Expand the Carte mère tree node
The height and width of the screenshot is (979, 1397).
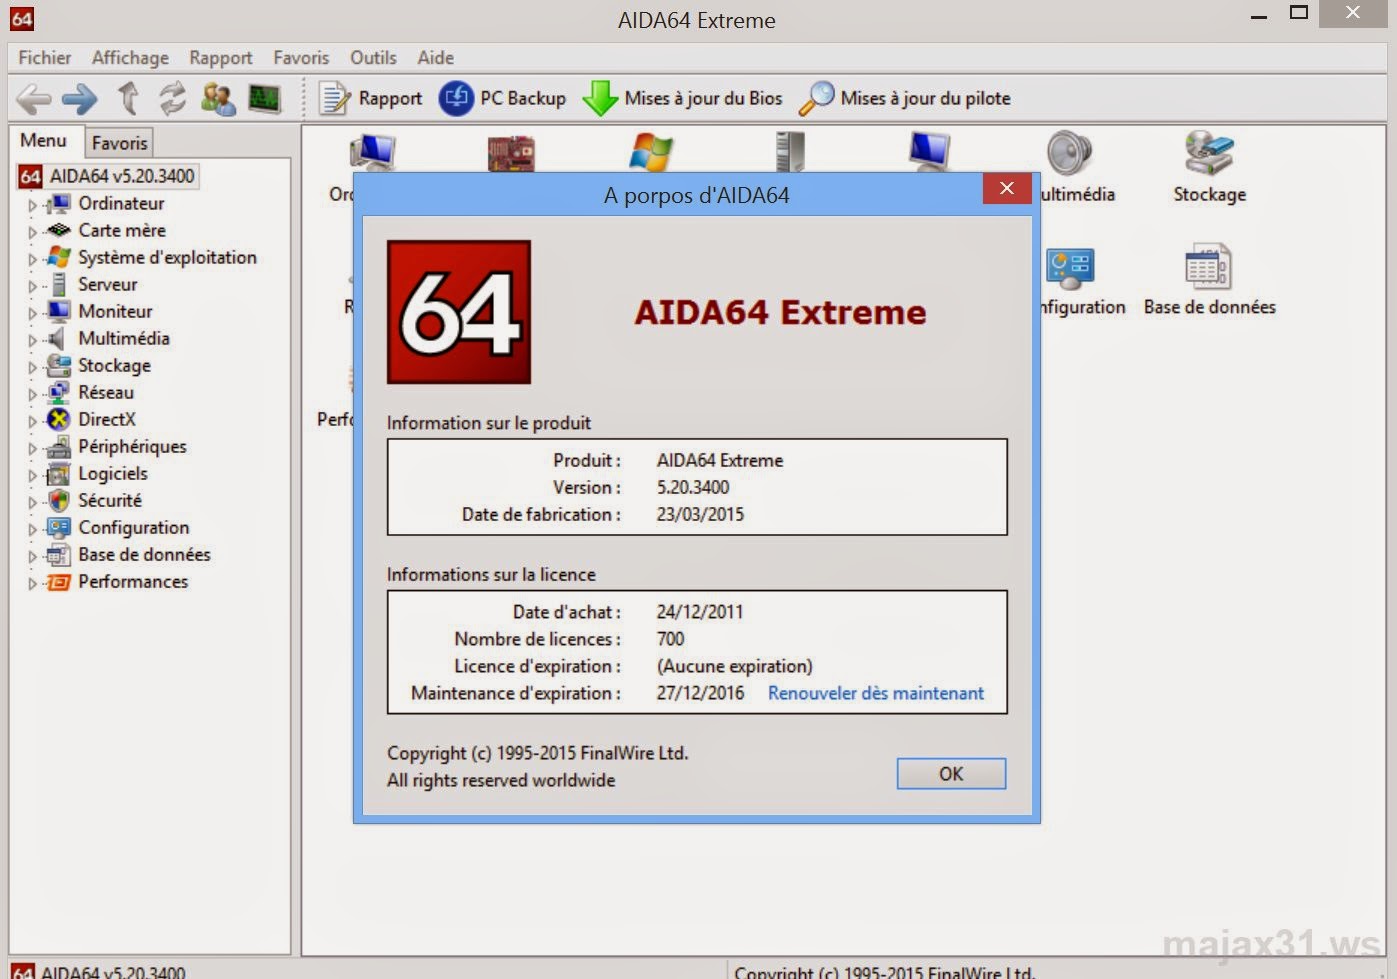(x=32, y=231)
